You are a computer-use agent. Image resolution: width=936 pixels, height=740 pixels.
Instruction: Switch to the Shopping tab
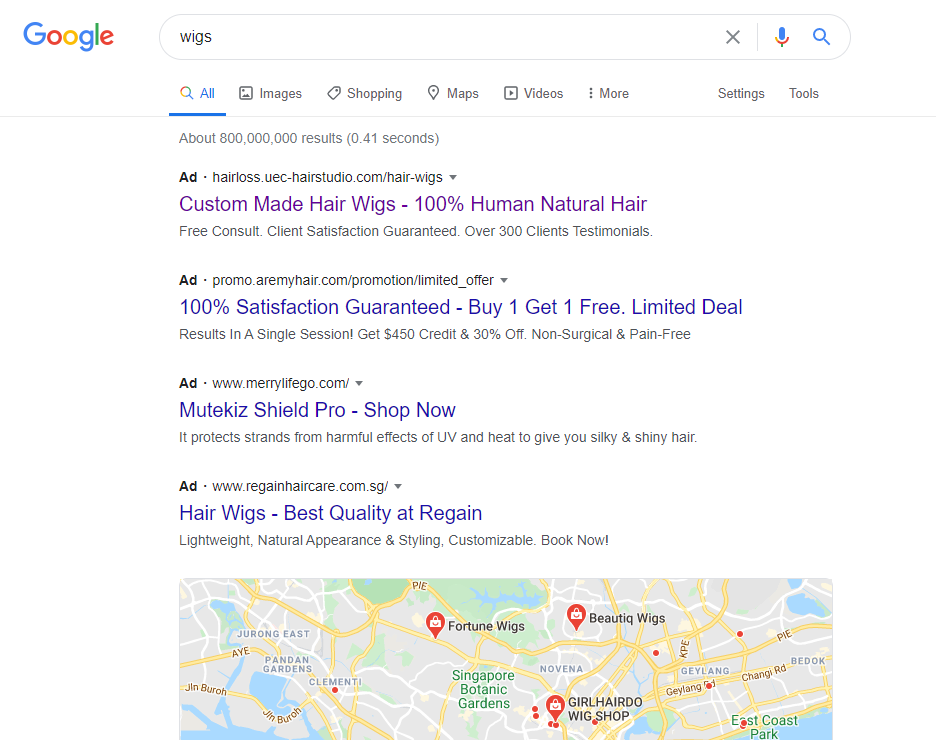pos(365,94)
